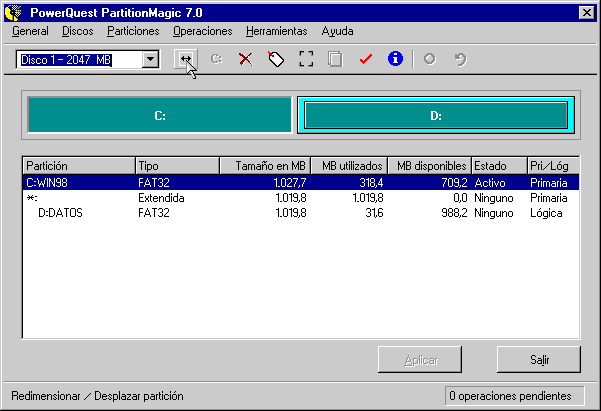Click the convert partition C: icon
Viewport: 601px width, 411px height.
(x=216, y=59)
